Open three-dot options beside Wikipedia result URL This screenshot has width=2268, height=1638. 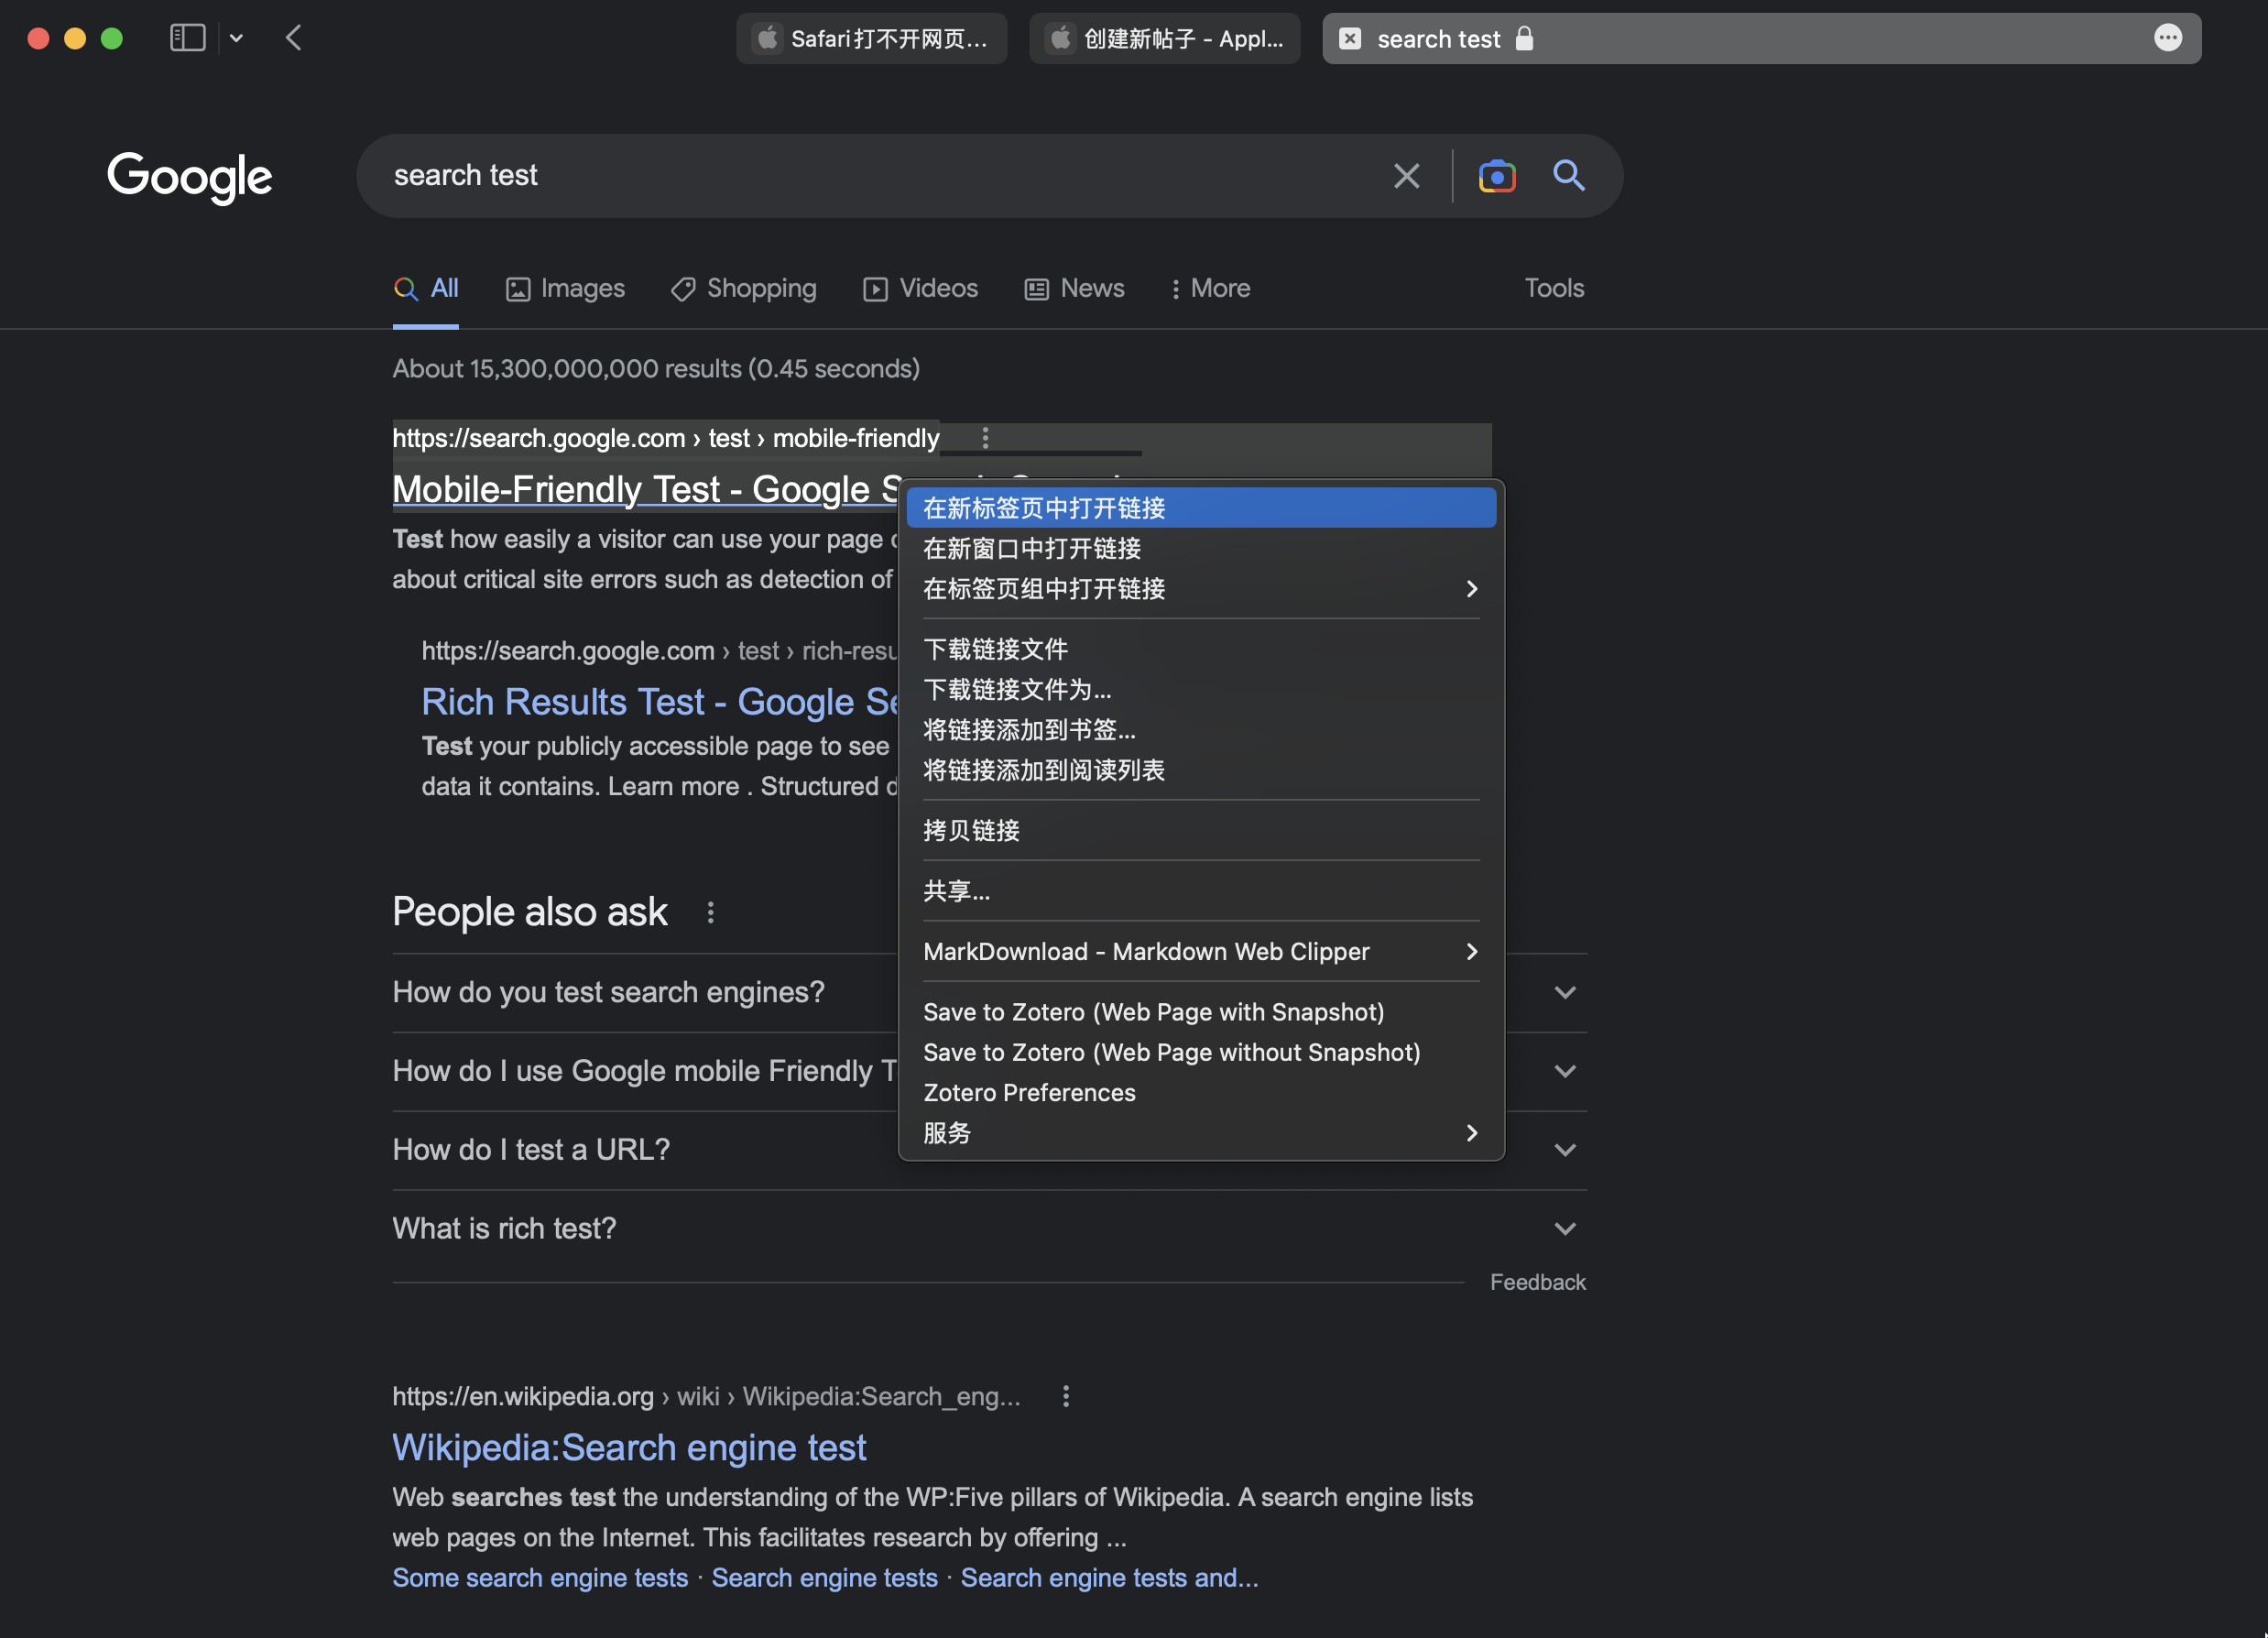coord(1066,1396)
